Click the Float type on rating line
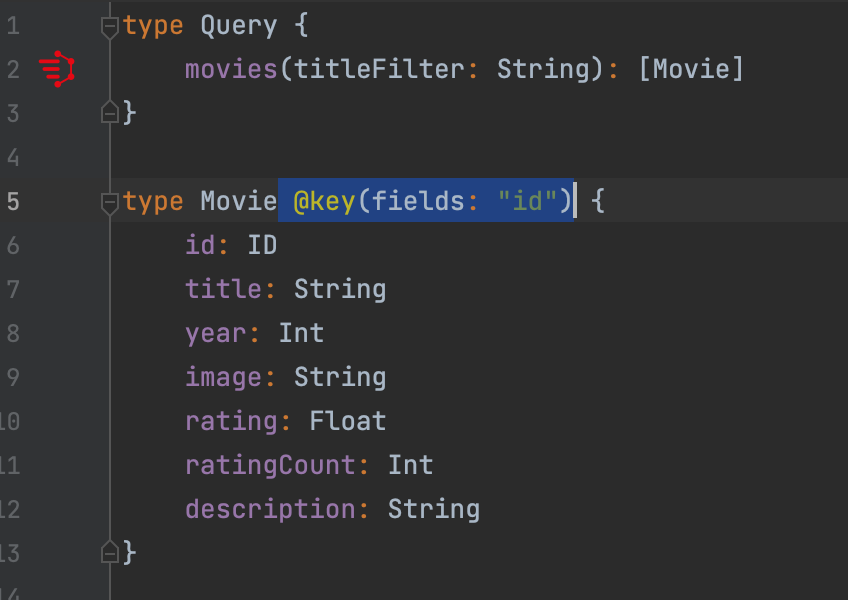The width and height of the screenshot is (848, 600). (x=348, y=421)
